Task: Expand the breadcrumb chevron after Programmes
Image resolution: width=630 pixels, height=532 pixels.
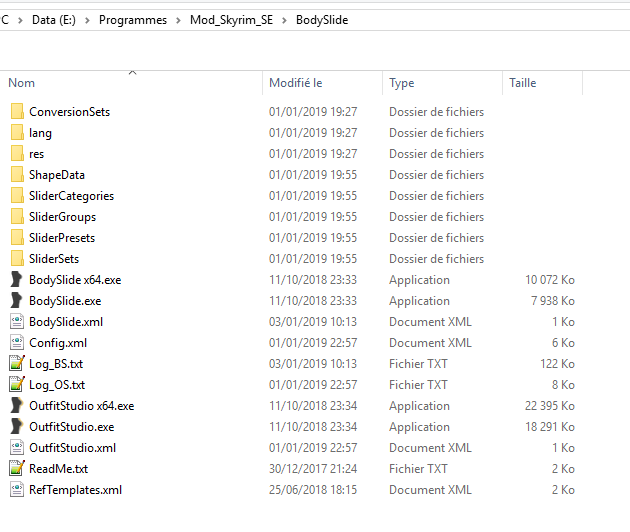Action: click(179, 20)
